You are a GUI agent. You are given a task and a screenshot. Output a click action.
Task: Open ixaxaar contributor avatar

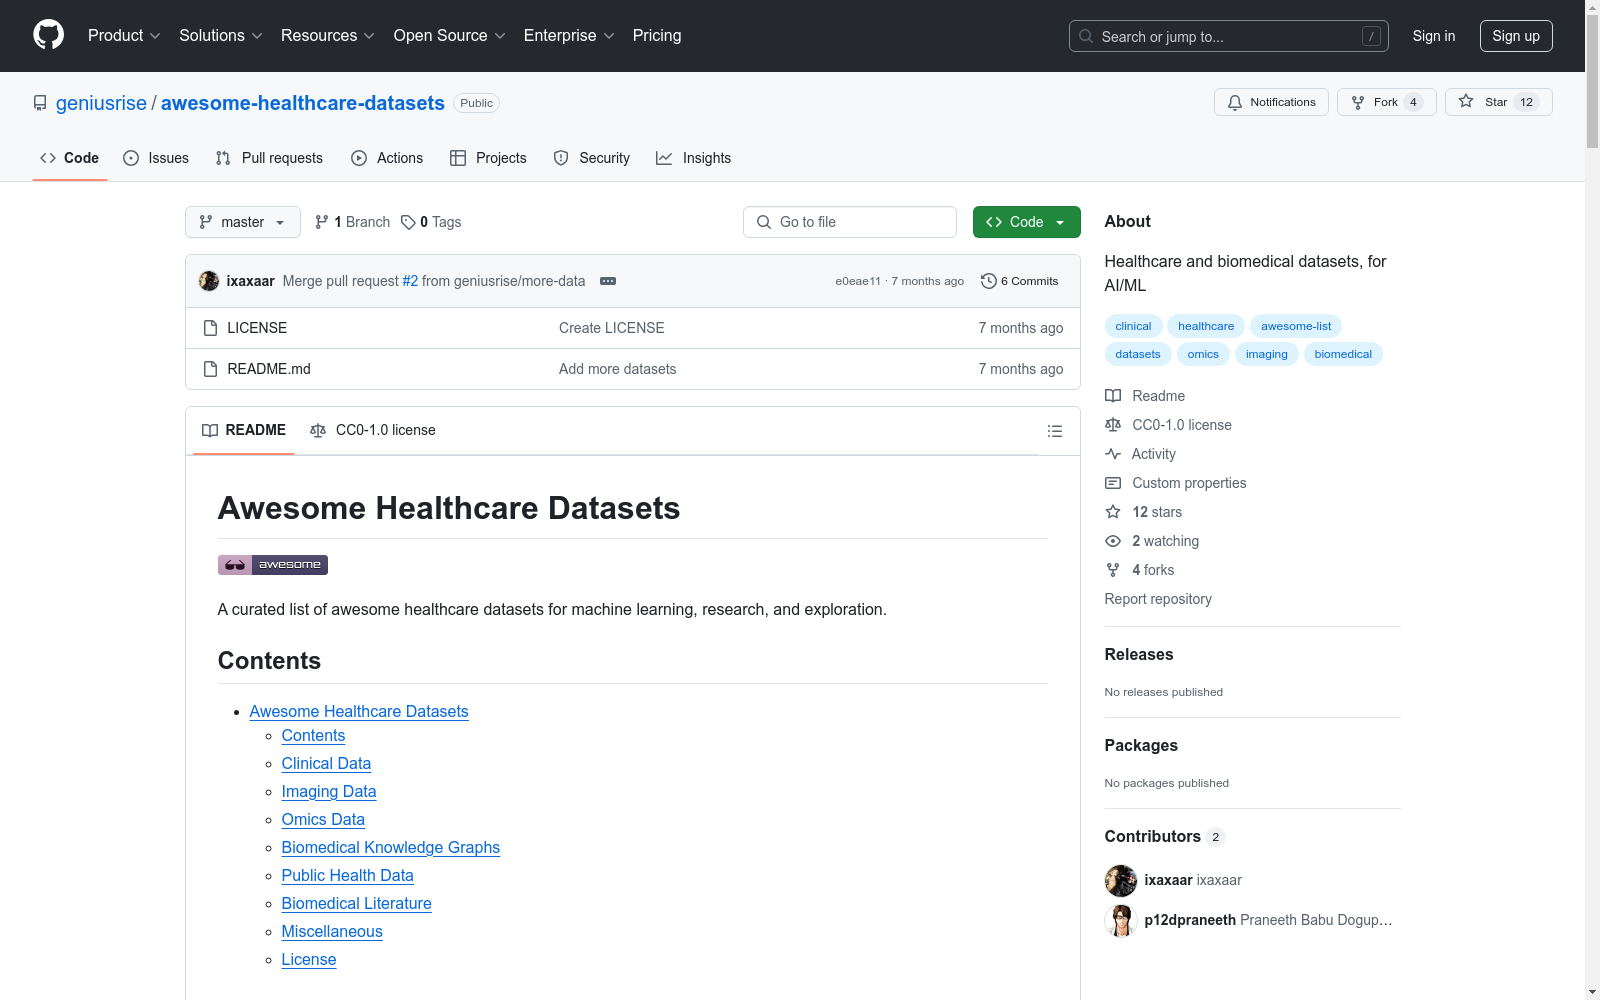(1121, 881)
